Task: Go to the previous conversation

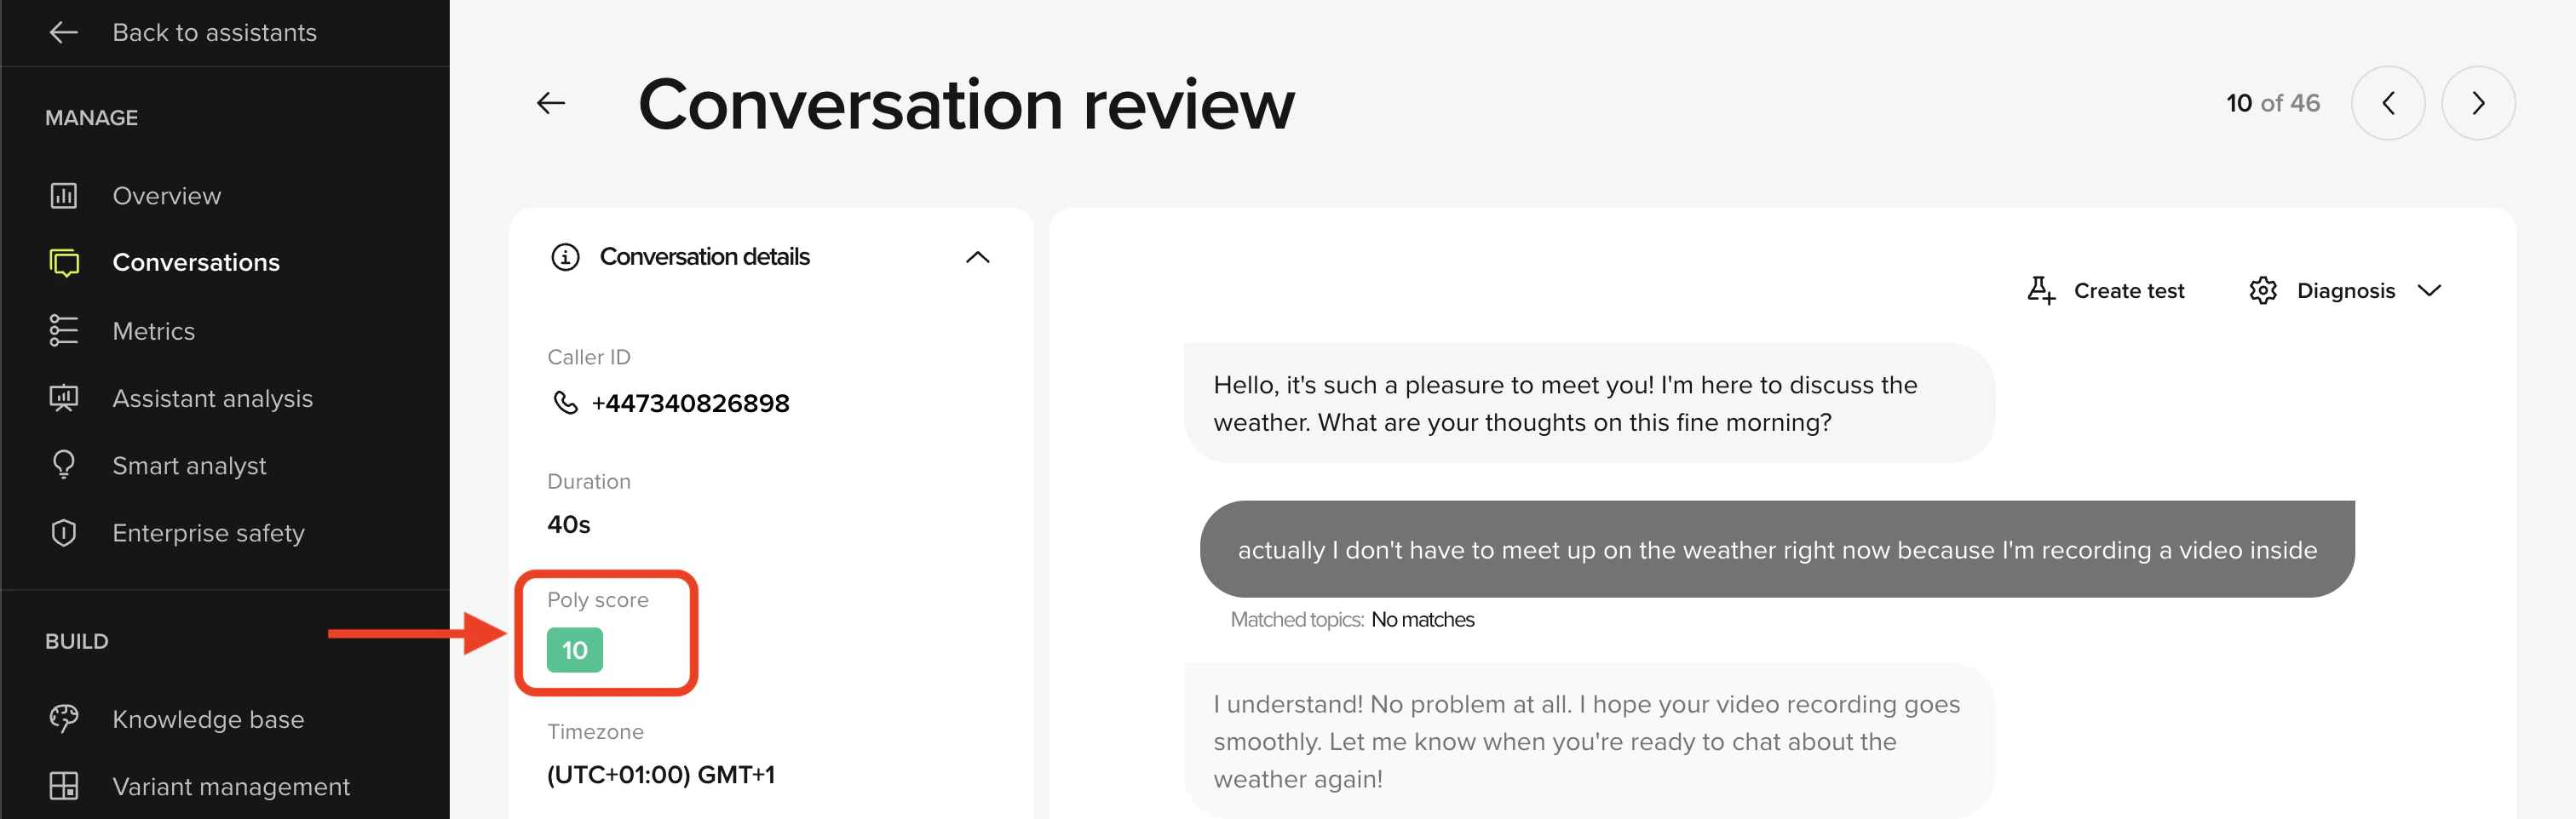Action: [2387, 103]
